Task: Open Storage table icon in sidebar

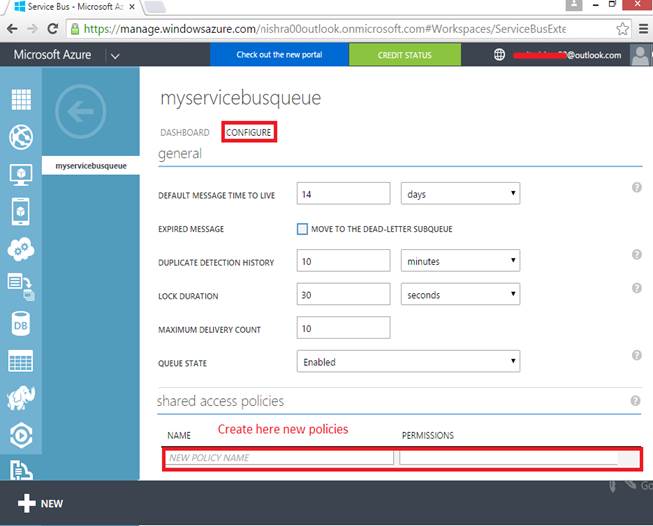Action: (21, 361)
